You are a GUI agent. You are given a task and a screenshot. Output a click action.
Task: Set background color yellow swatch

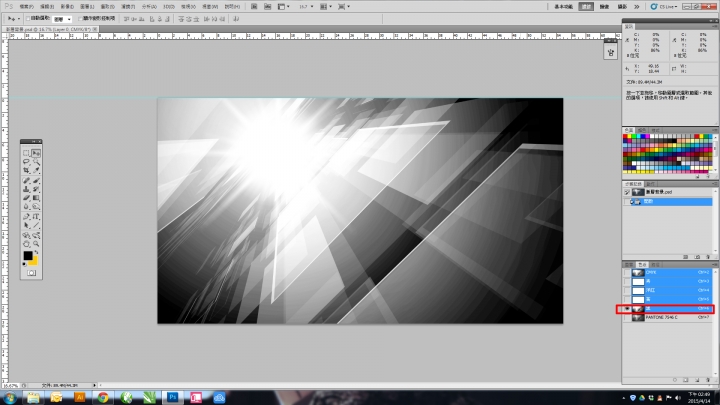coord(34,262)
